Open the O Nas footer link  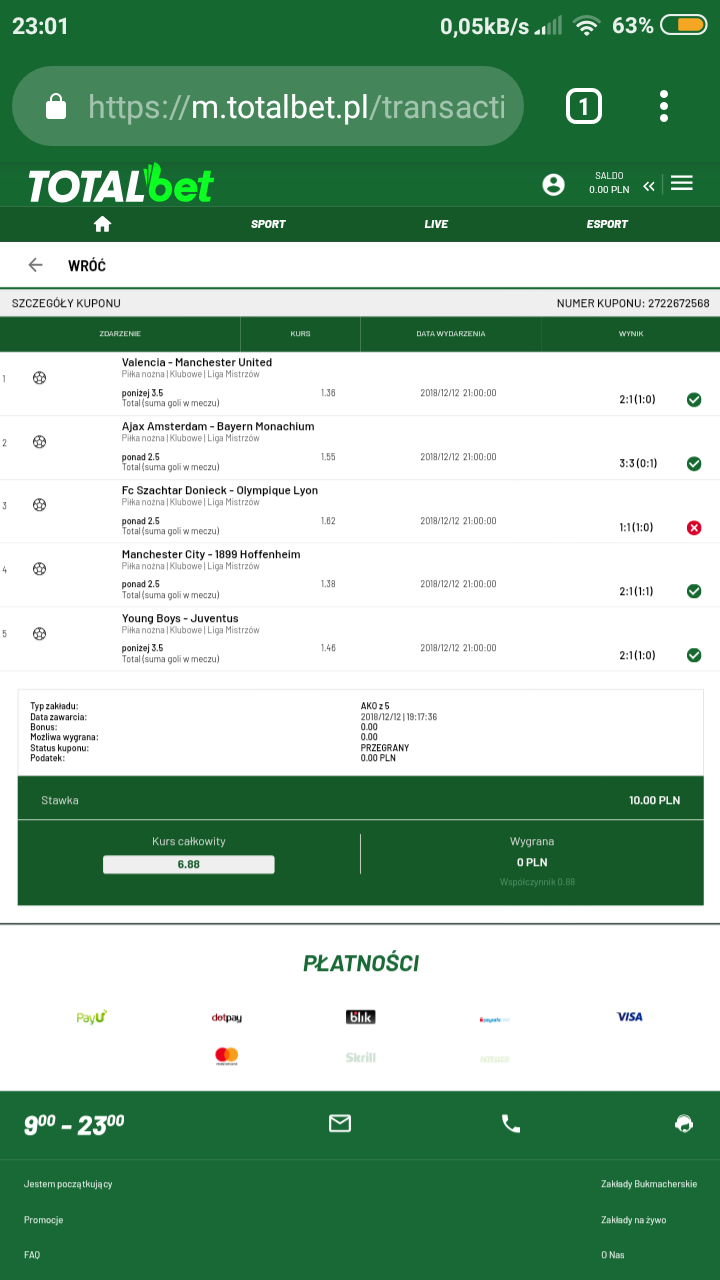[x=613, y=1255]
